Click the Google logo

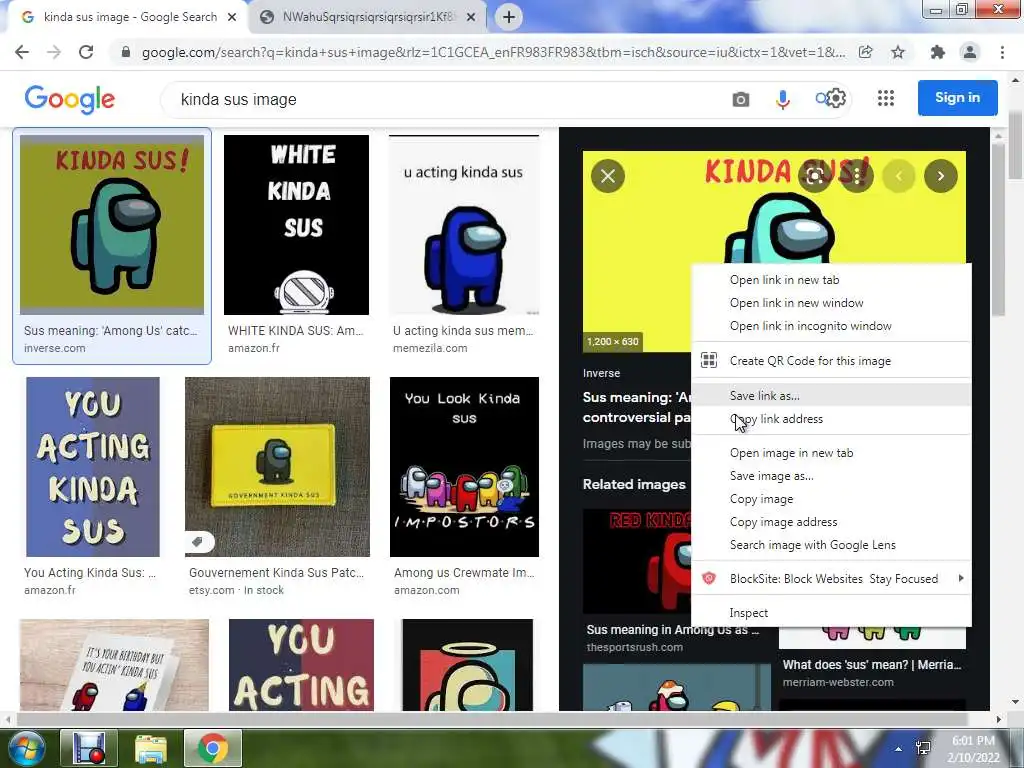coord(69,99)
